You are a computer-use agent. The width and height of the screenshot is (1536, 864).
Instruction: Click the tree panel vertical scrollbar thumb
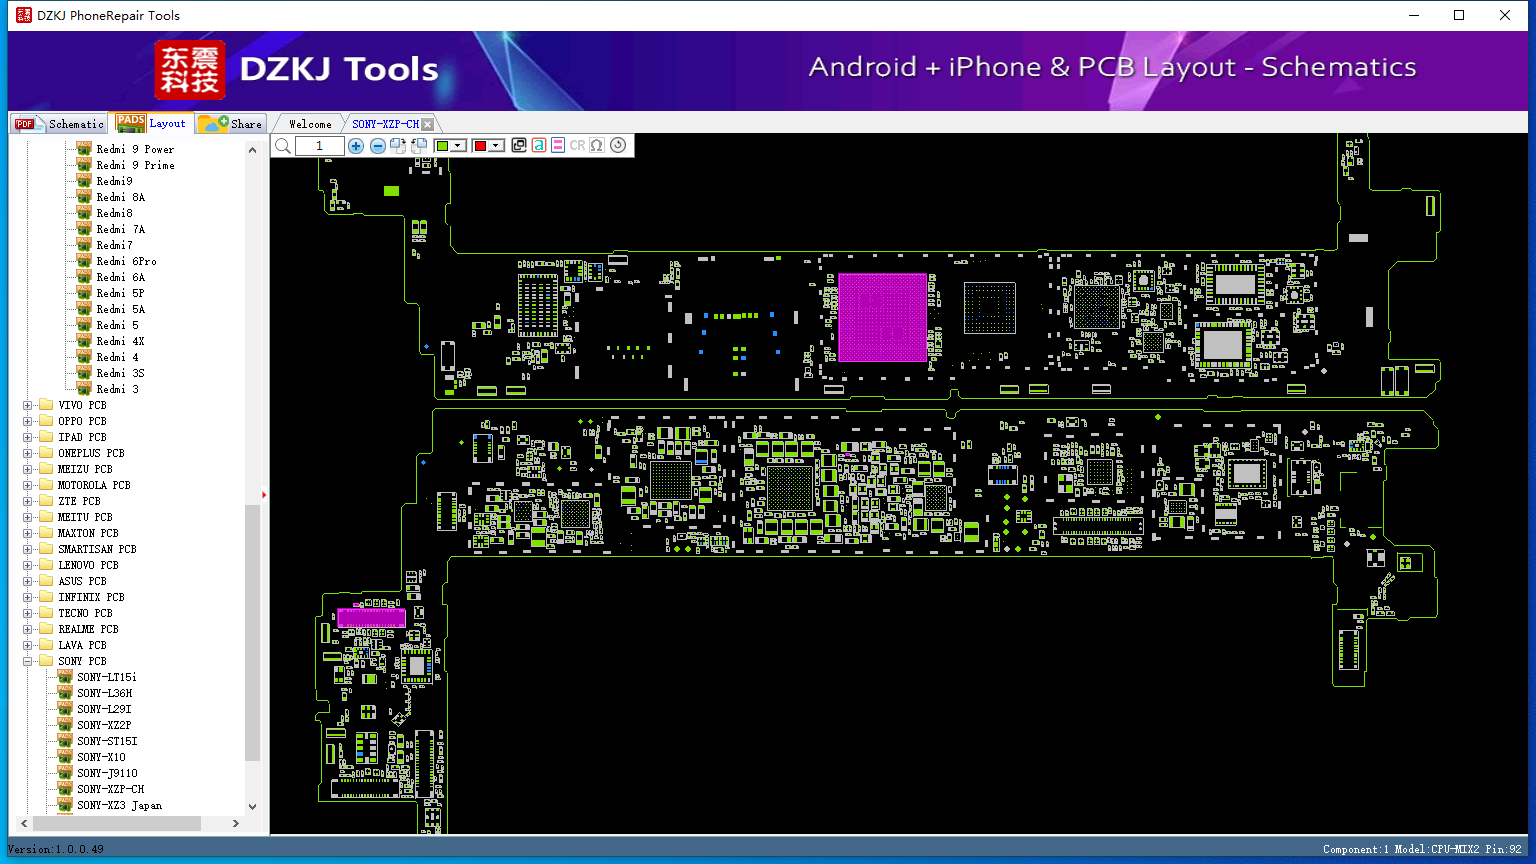[x=252, y=632]
